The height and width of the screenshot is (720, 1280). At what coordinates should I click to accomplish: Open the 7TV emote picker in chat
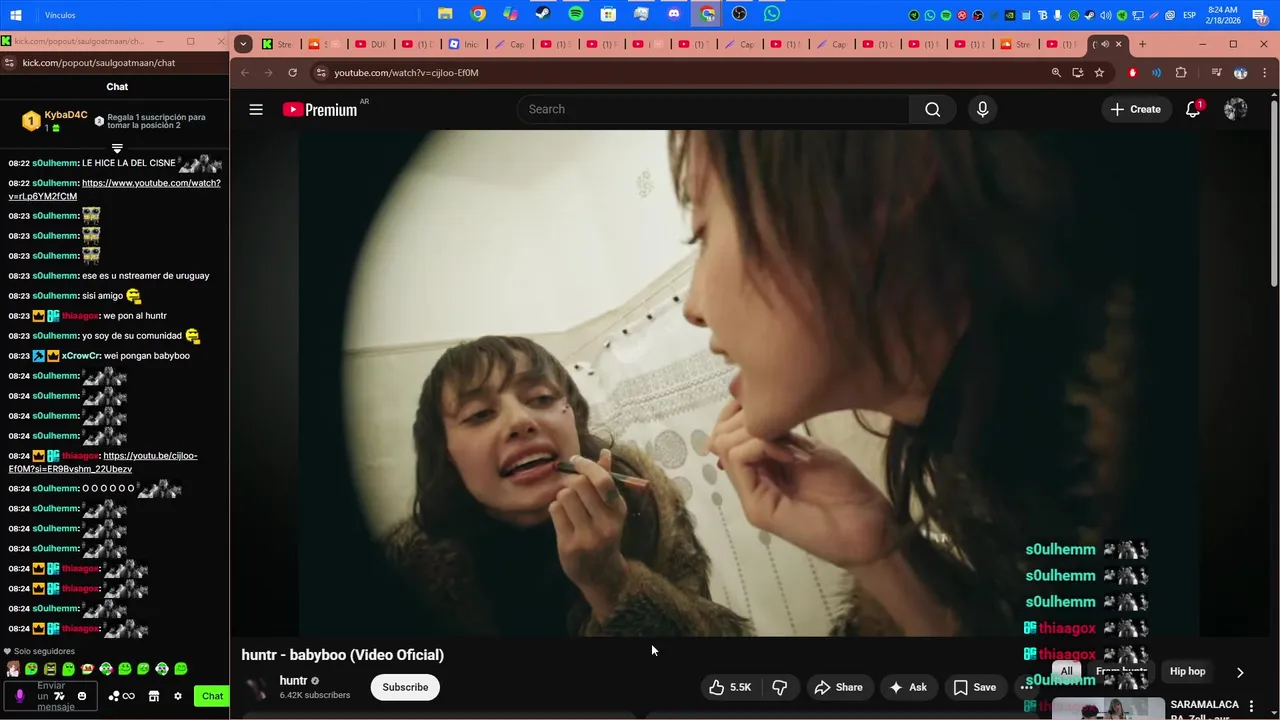(x=60, y=696)
